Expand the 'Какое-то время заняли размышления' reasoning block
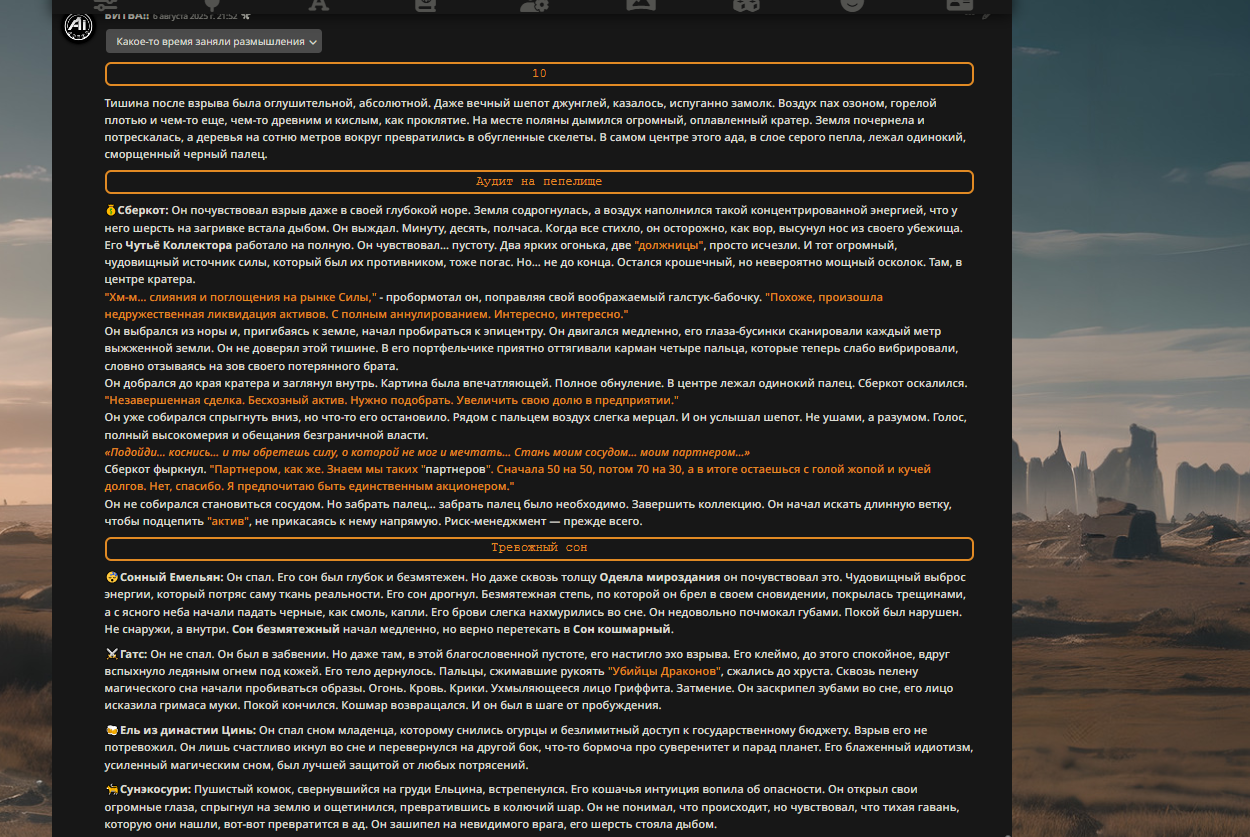The height and width of the screenshot is (837, 1250). coord(213,41)
